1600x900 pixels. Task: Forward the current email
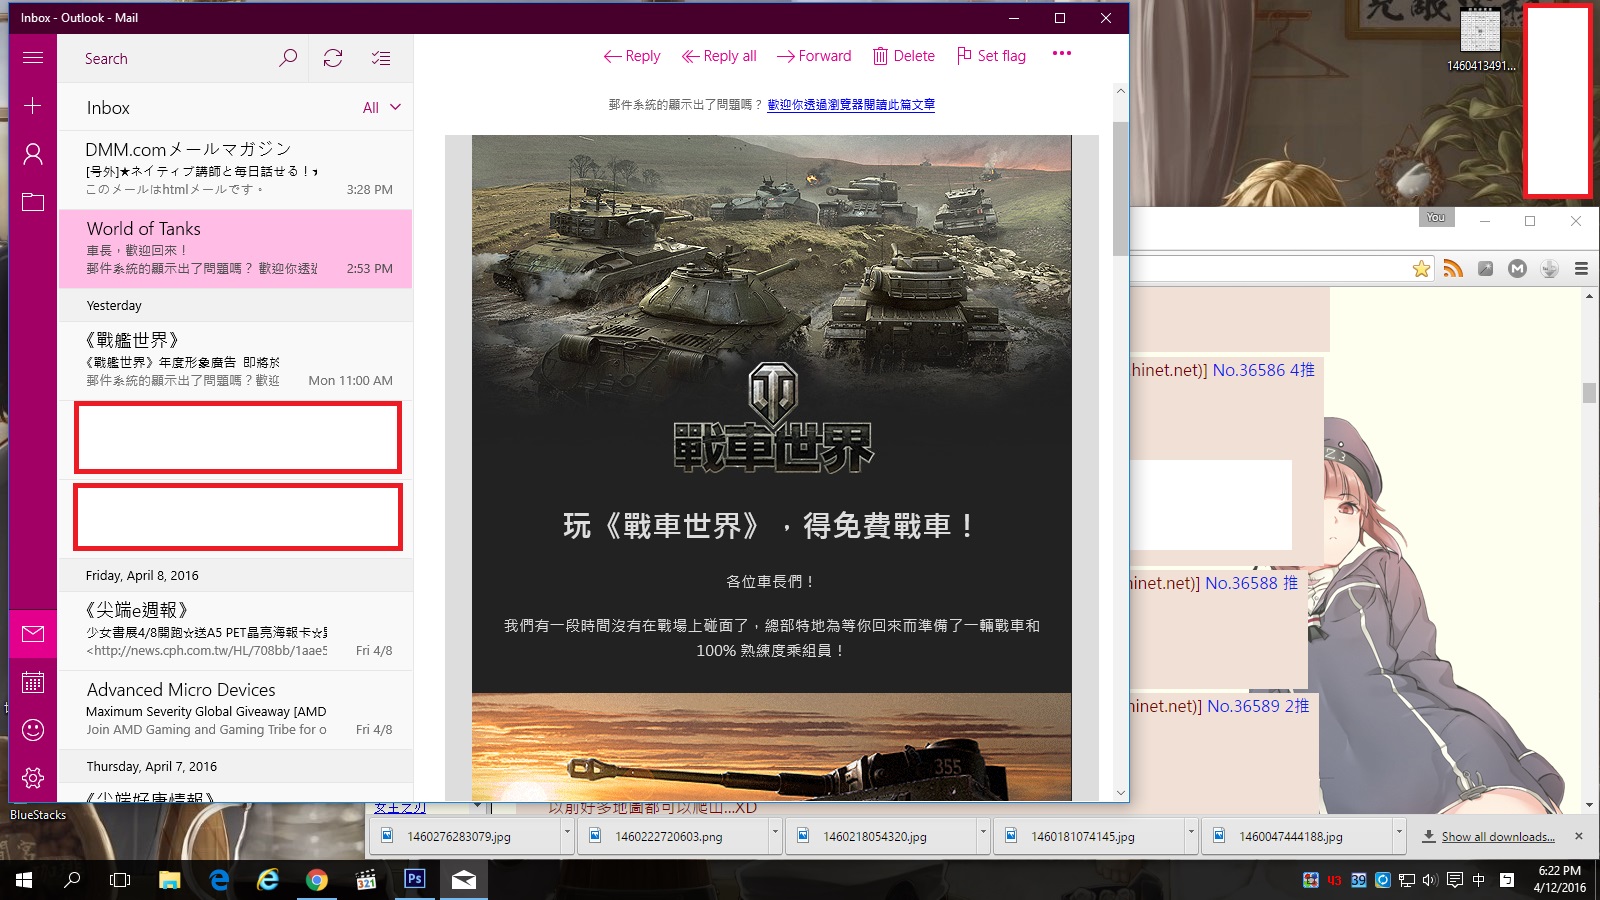(x=814, y=56)
